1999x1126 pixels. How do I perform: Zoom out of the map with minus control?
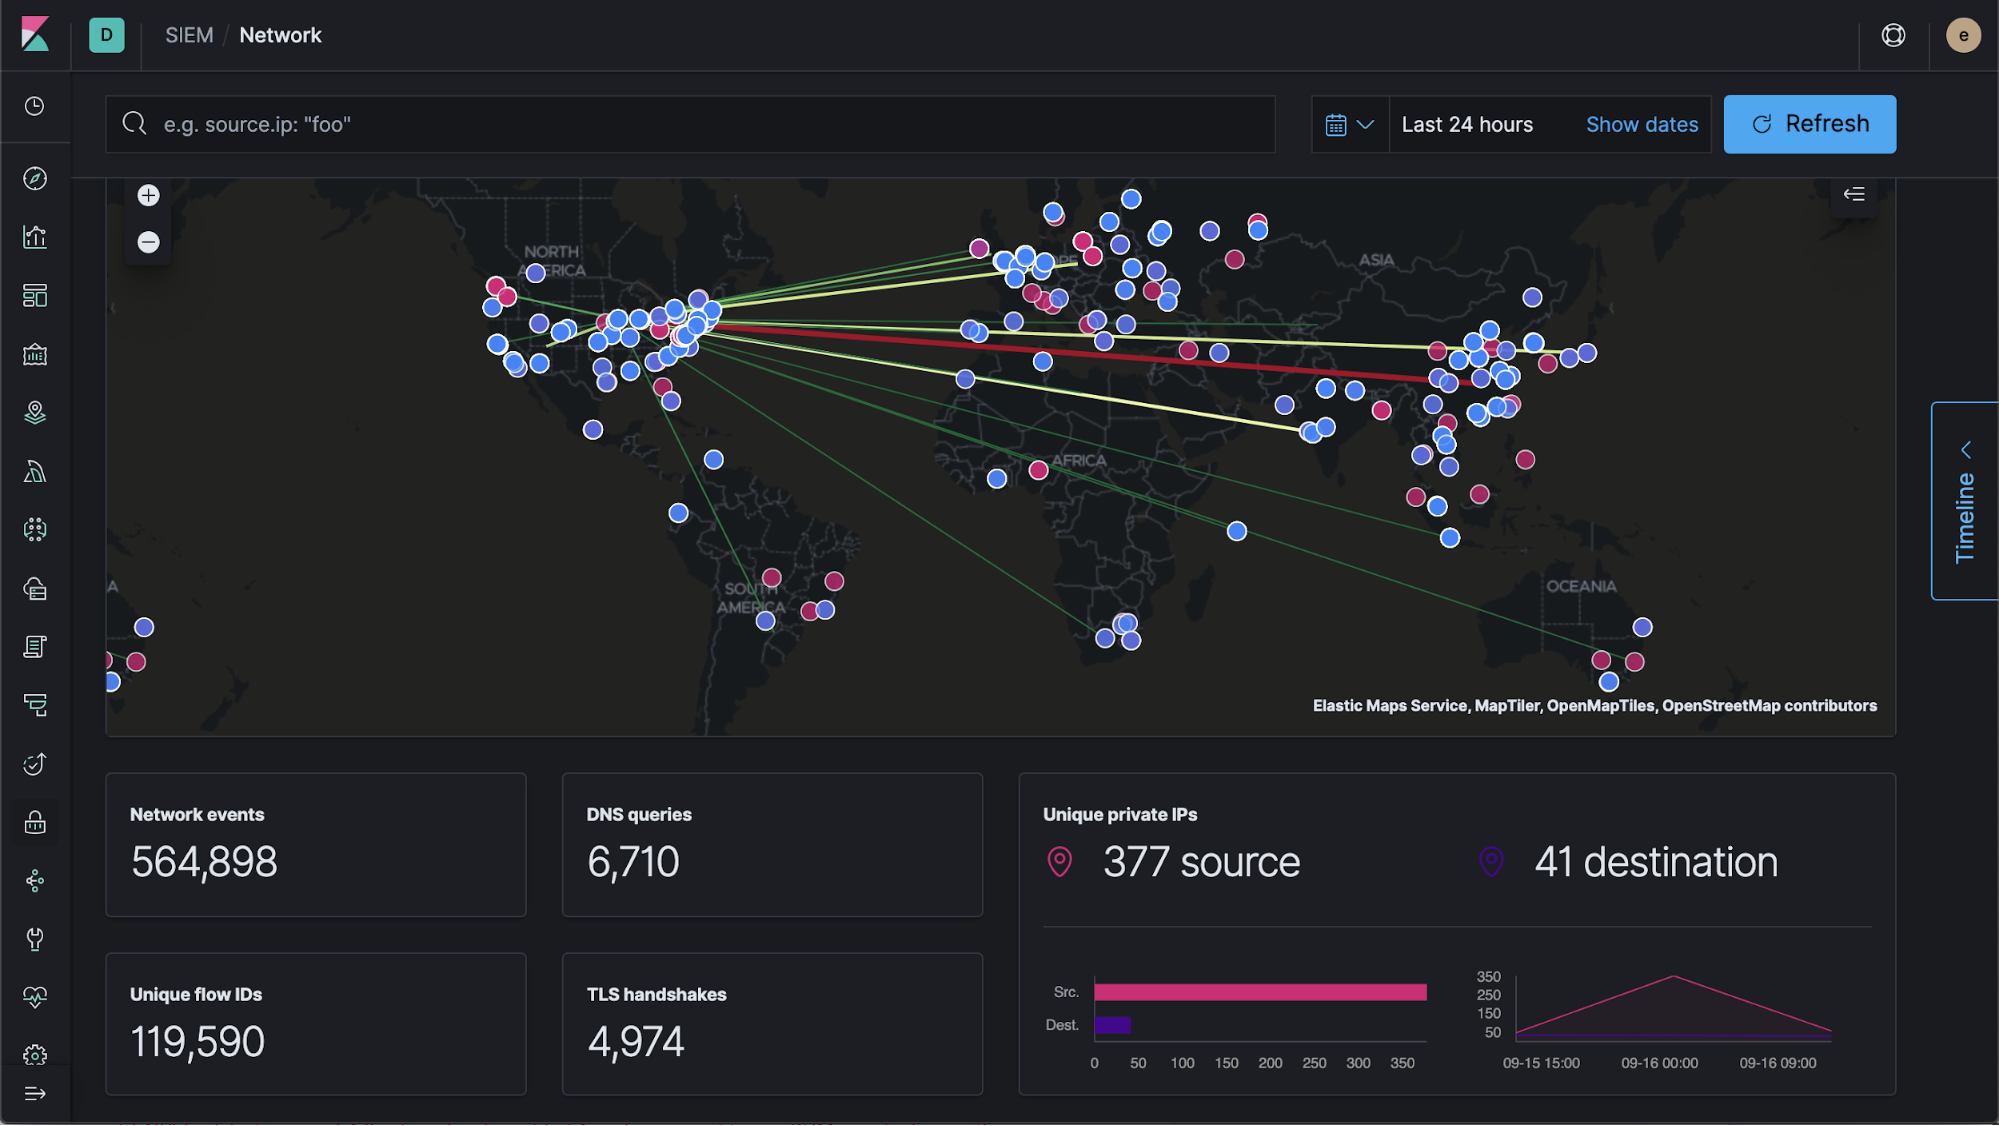tap(147, 242)
